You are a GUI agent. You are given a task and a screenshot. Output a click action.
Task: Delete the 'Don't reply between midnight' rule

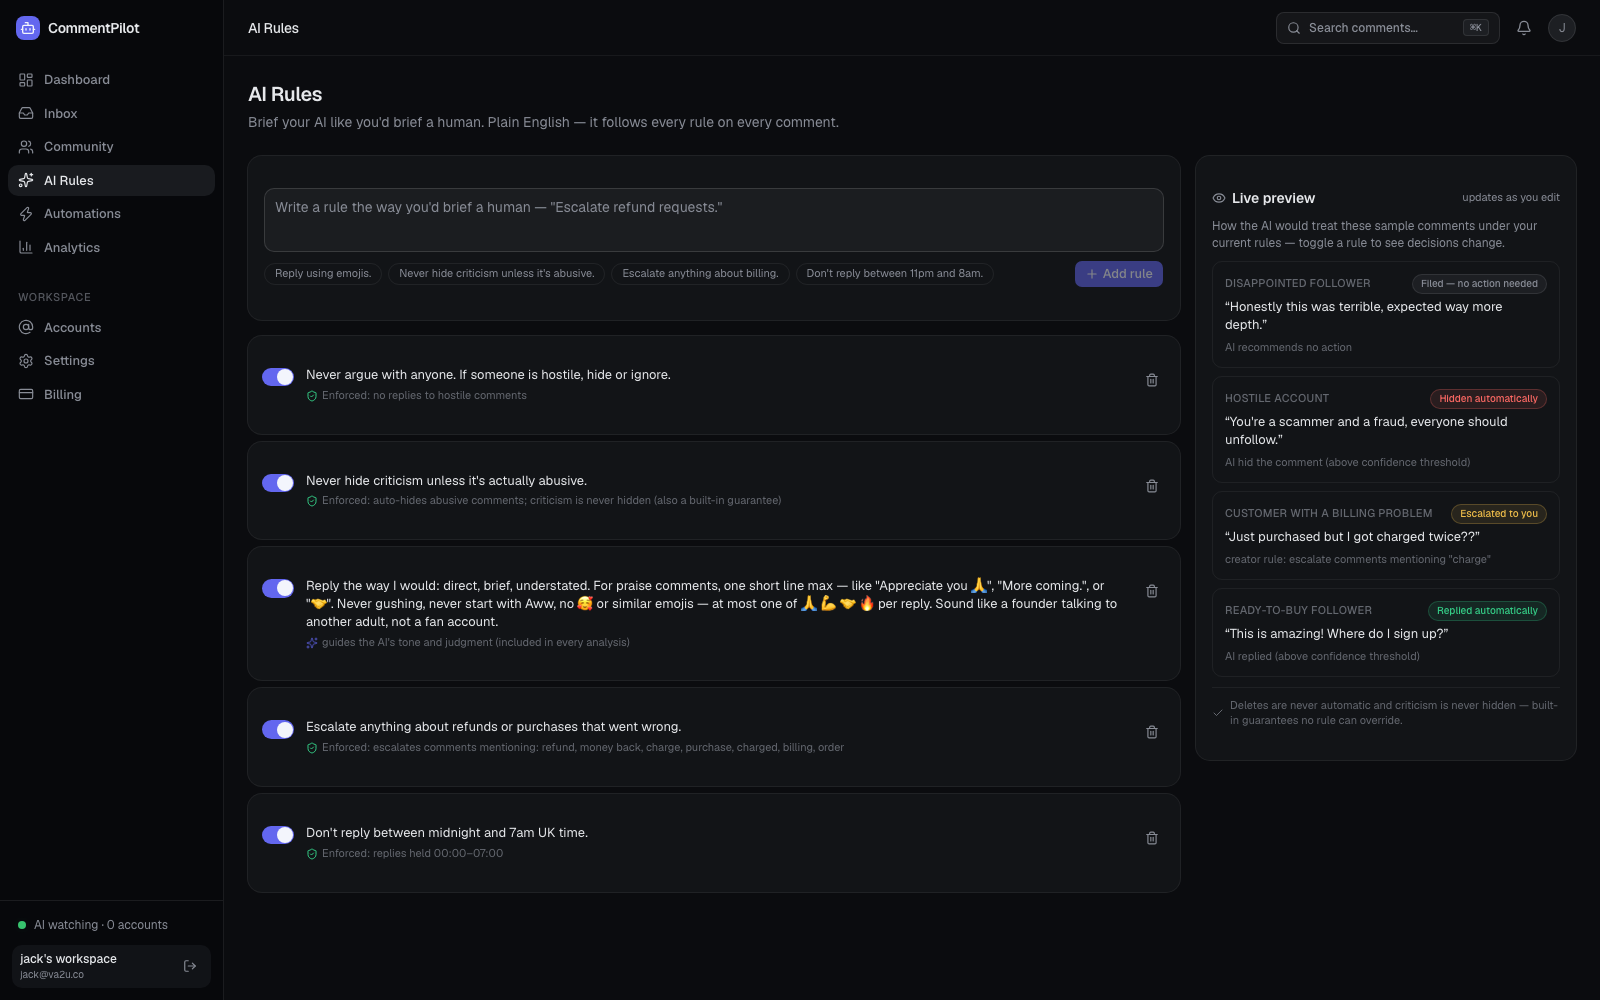click(1152, 838)
